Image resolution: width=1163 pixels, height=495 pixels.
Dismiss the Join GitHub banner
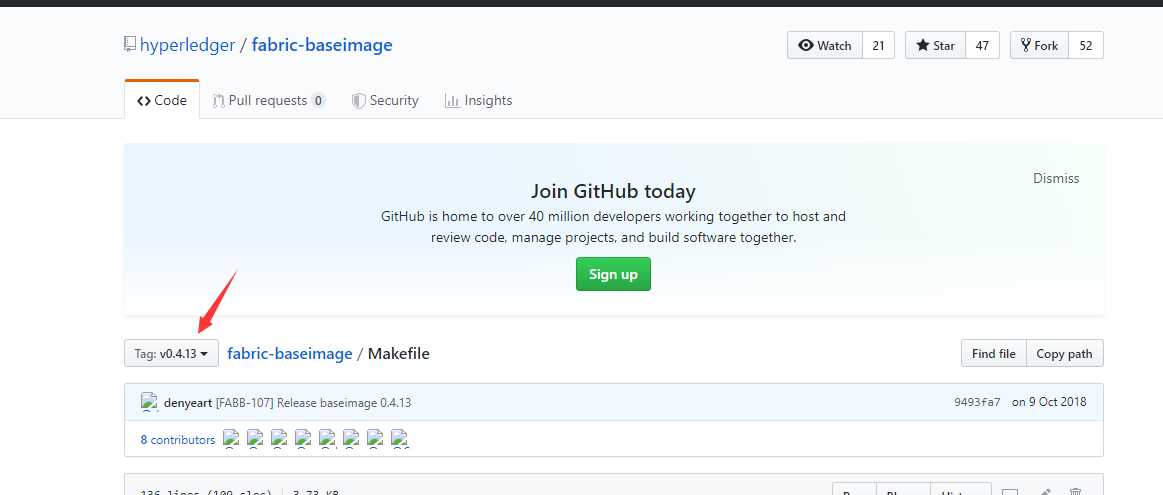1056,178
